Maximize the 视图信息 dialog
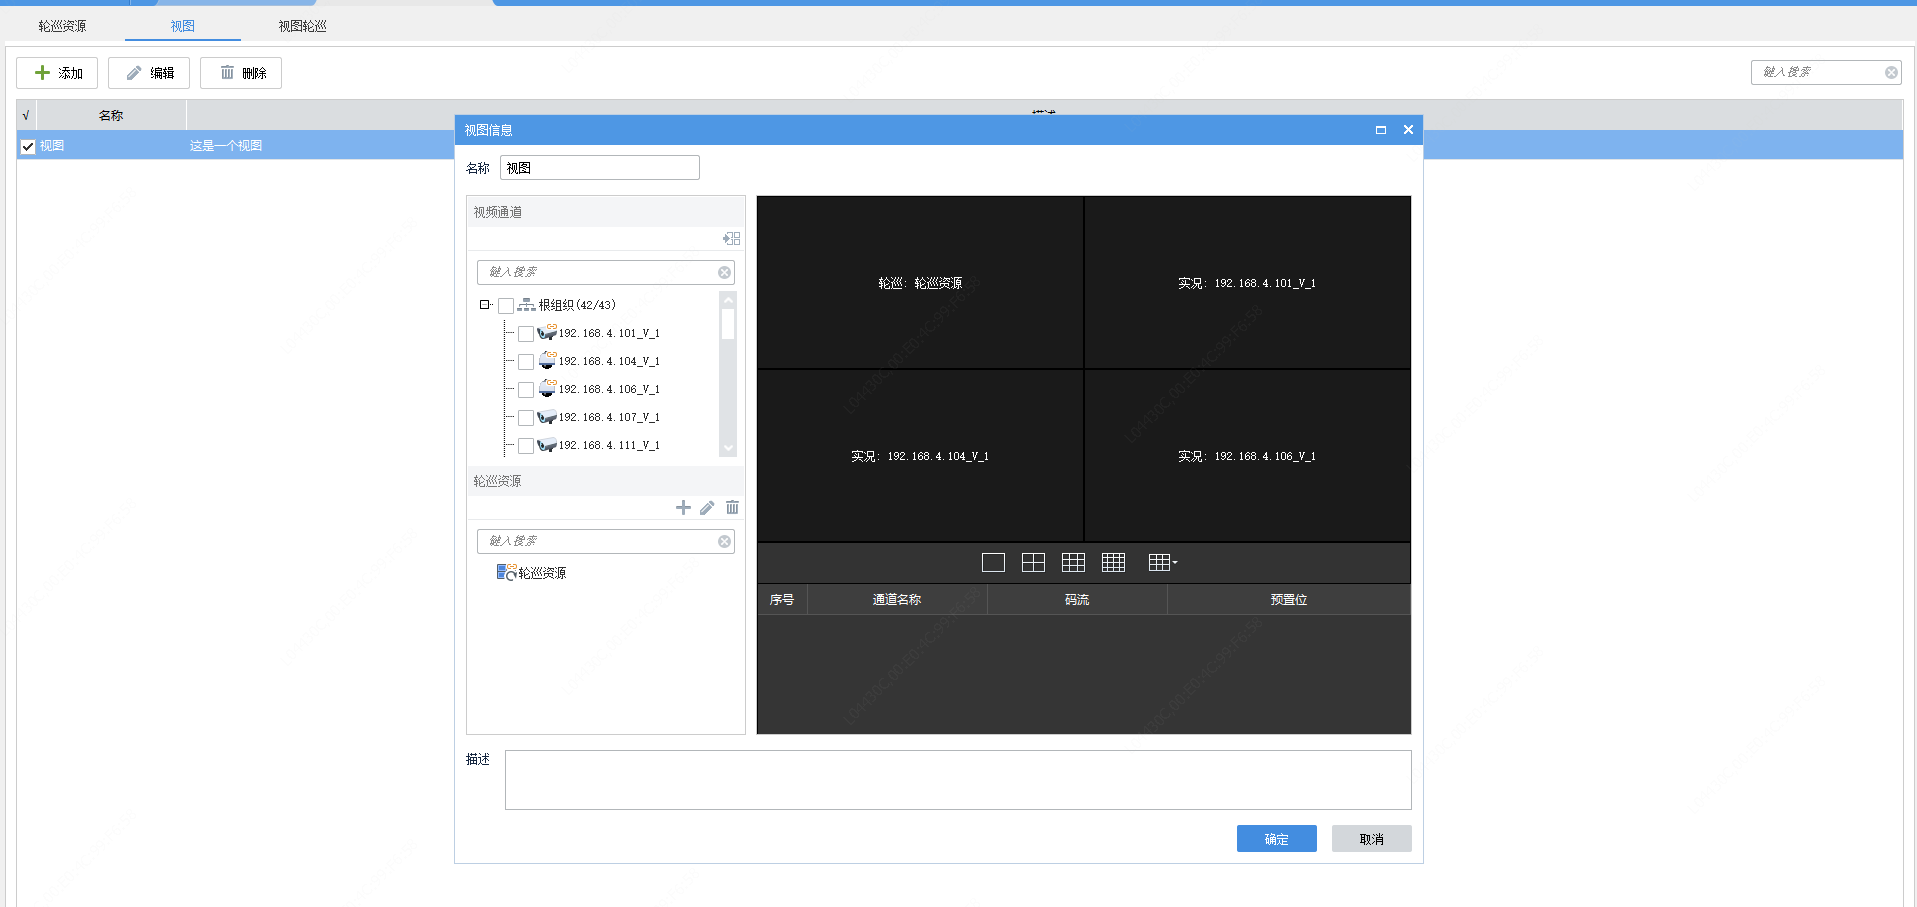The image size is (1917, 907). point(1381,130)
